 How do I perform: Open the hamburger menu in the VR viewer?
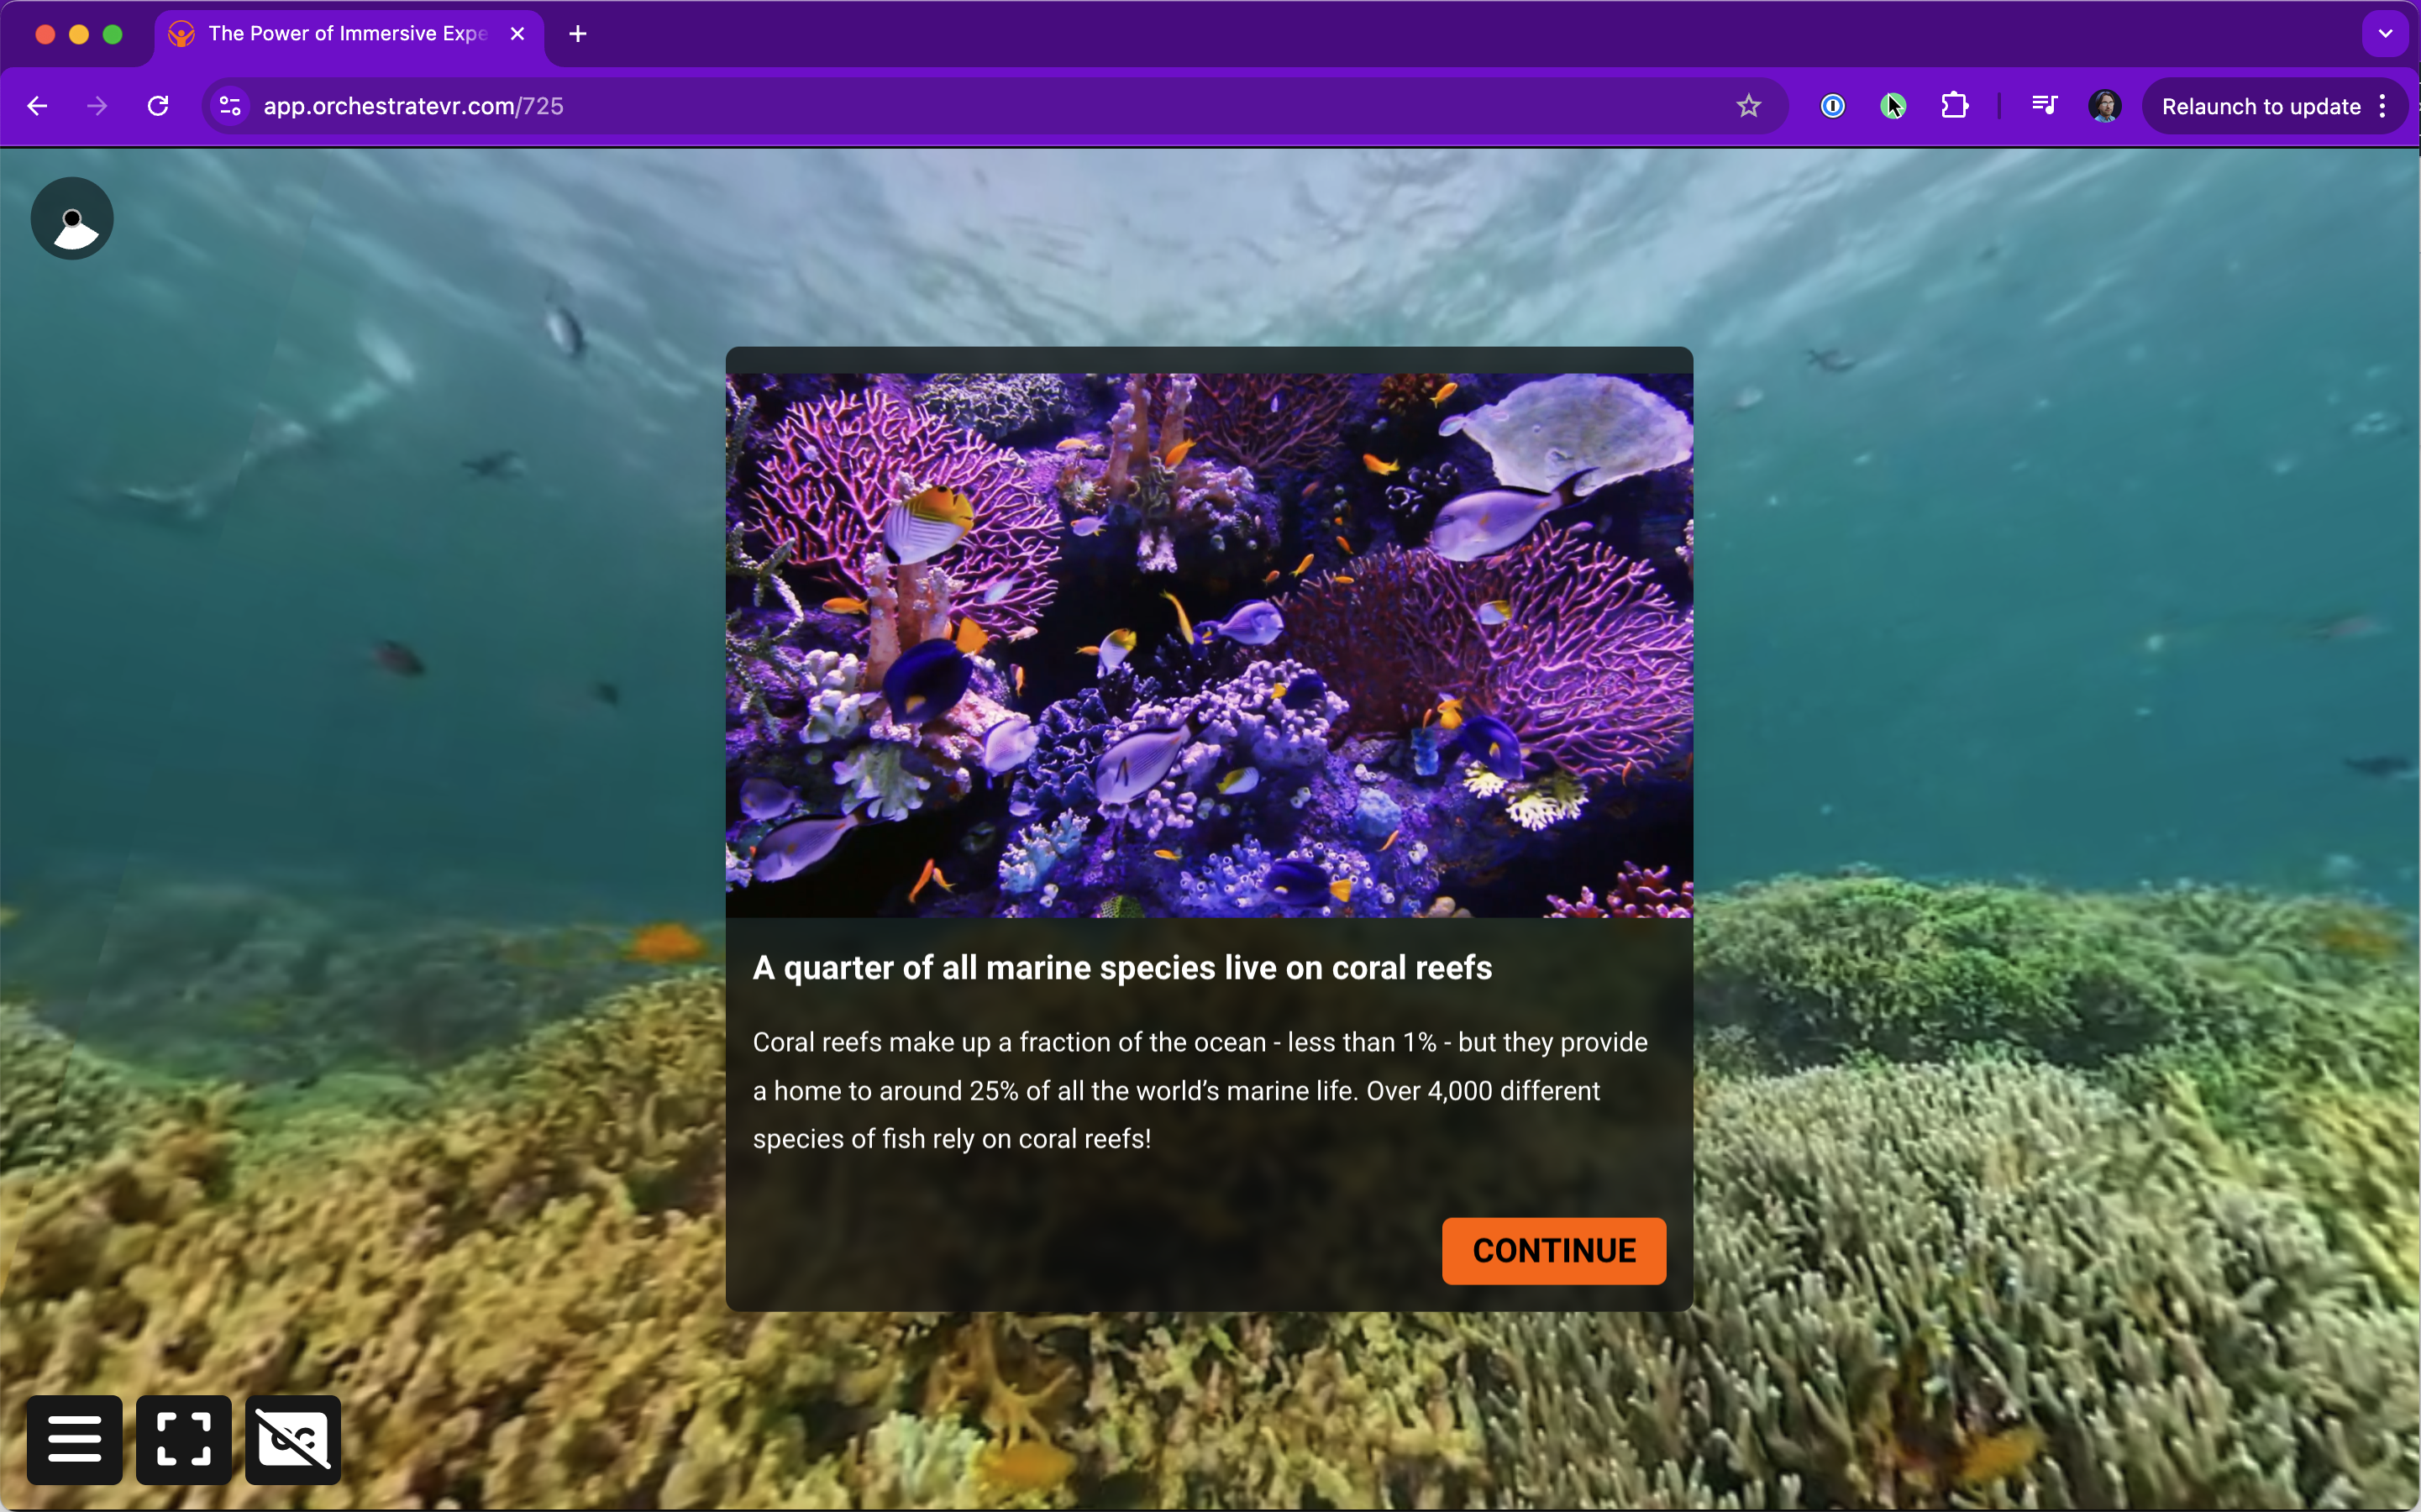[74, 1439]
